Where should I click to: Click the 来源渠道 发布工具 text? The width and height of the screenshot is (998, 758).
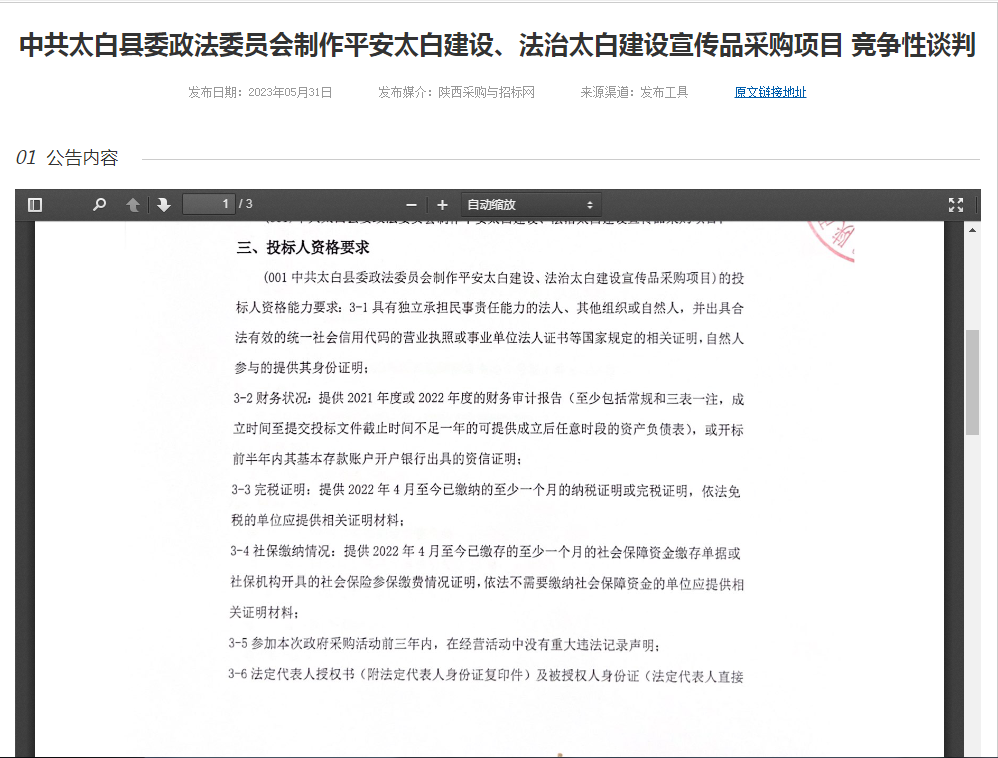634,92
